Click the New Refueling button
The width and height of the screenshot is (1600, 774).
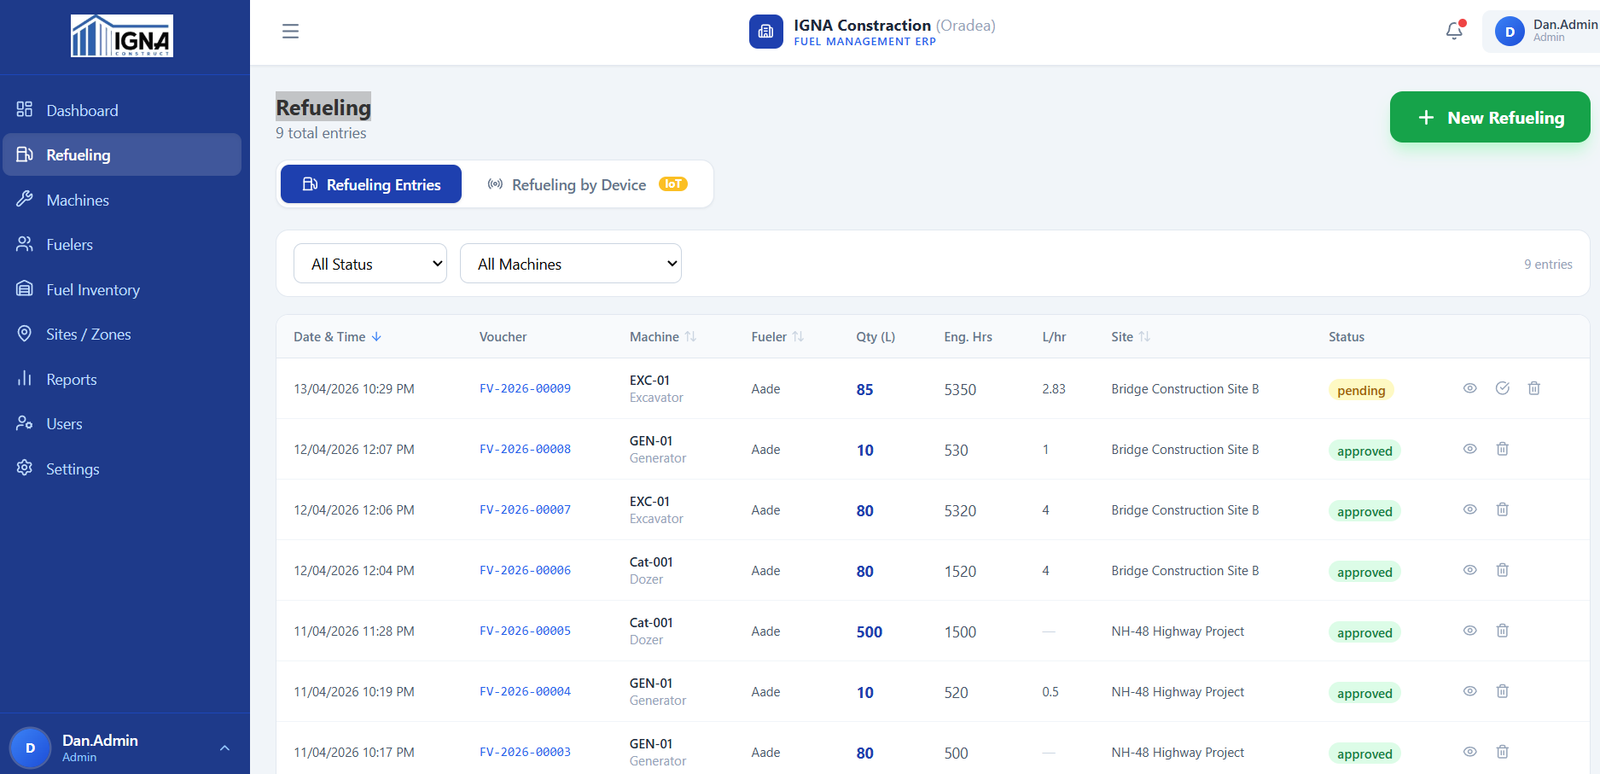[1490, 117]
